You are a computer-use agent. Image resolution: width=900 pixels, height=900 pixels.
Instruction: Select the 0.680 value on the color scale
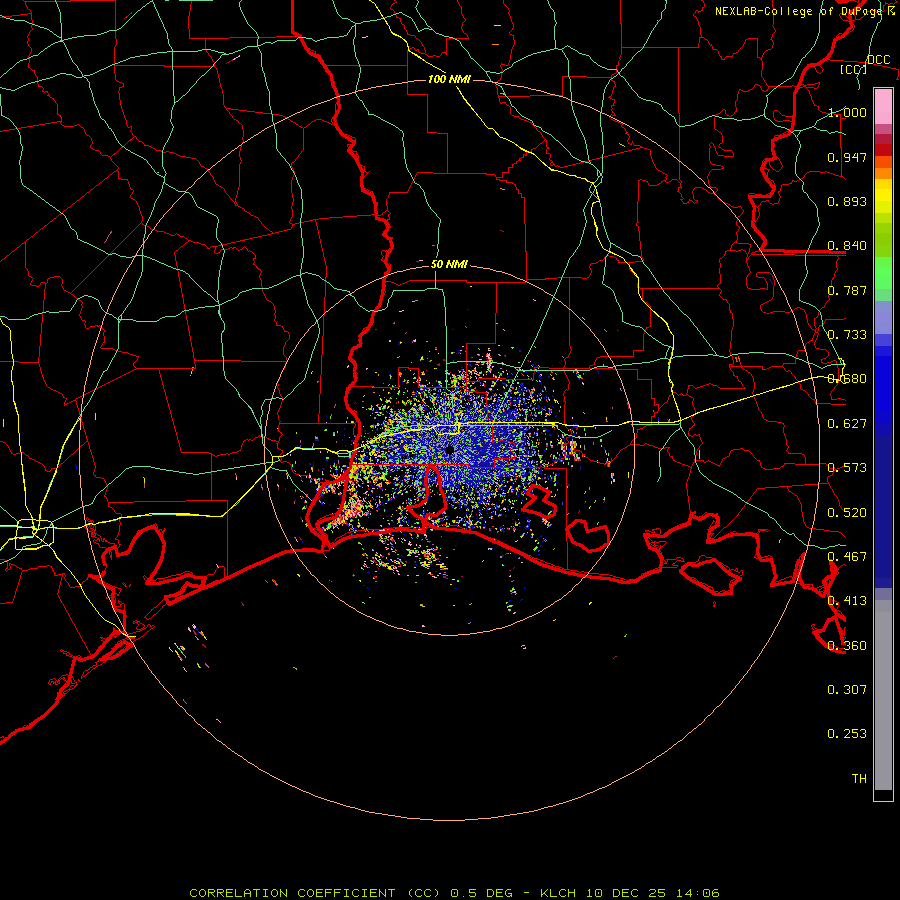click(x=847, y=379)
